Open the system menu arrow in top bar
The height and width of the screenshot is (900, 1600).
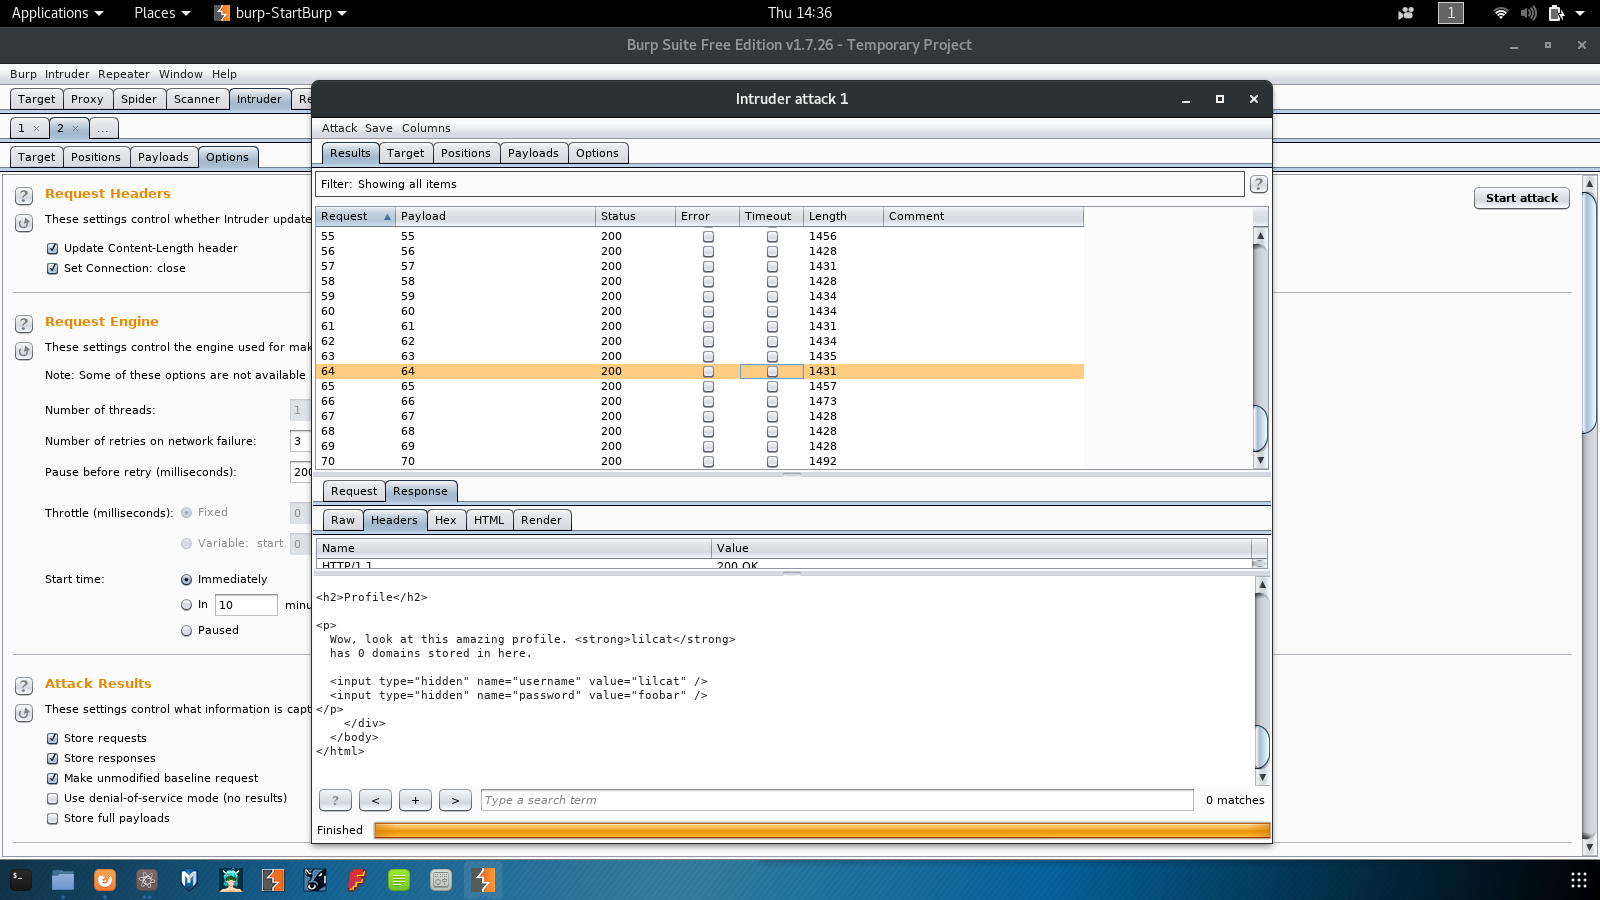click(1580, 13)
